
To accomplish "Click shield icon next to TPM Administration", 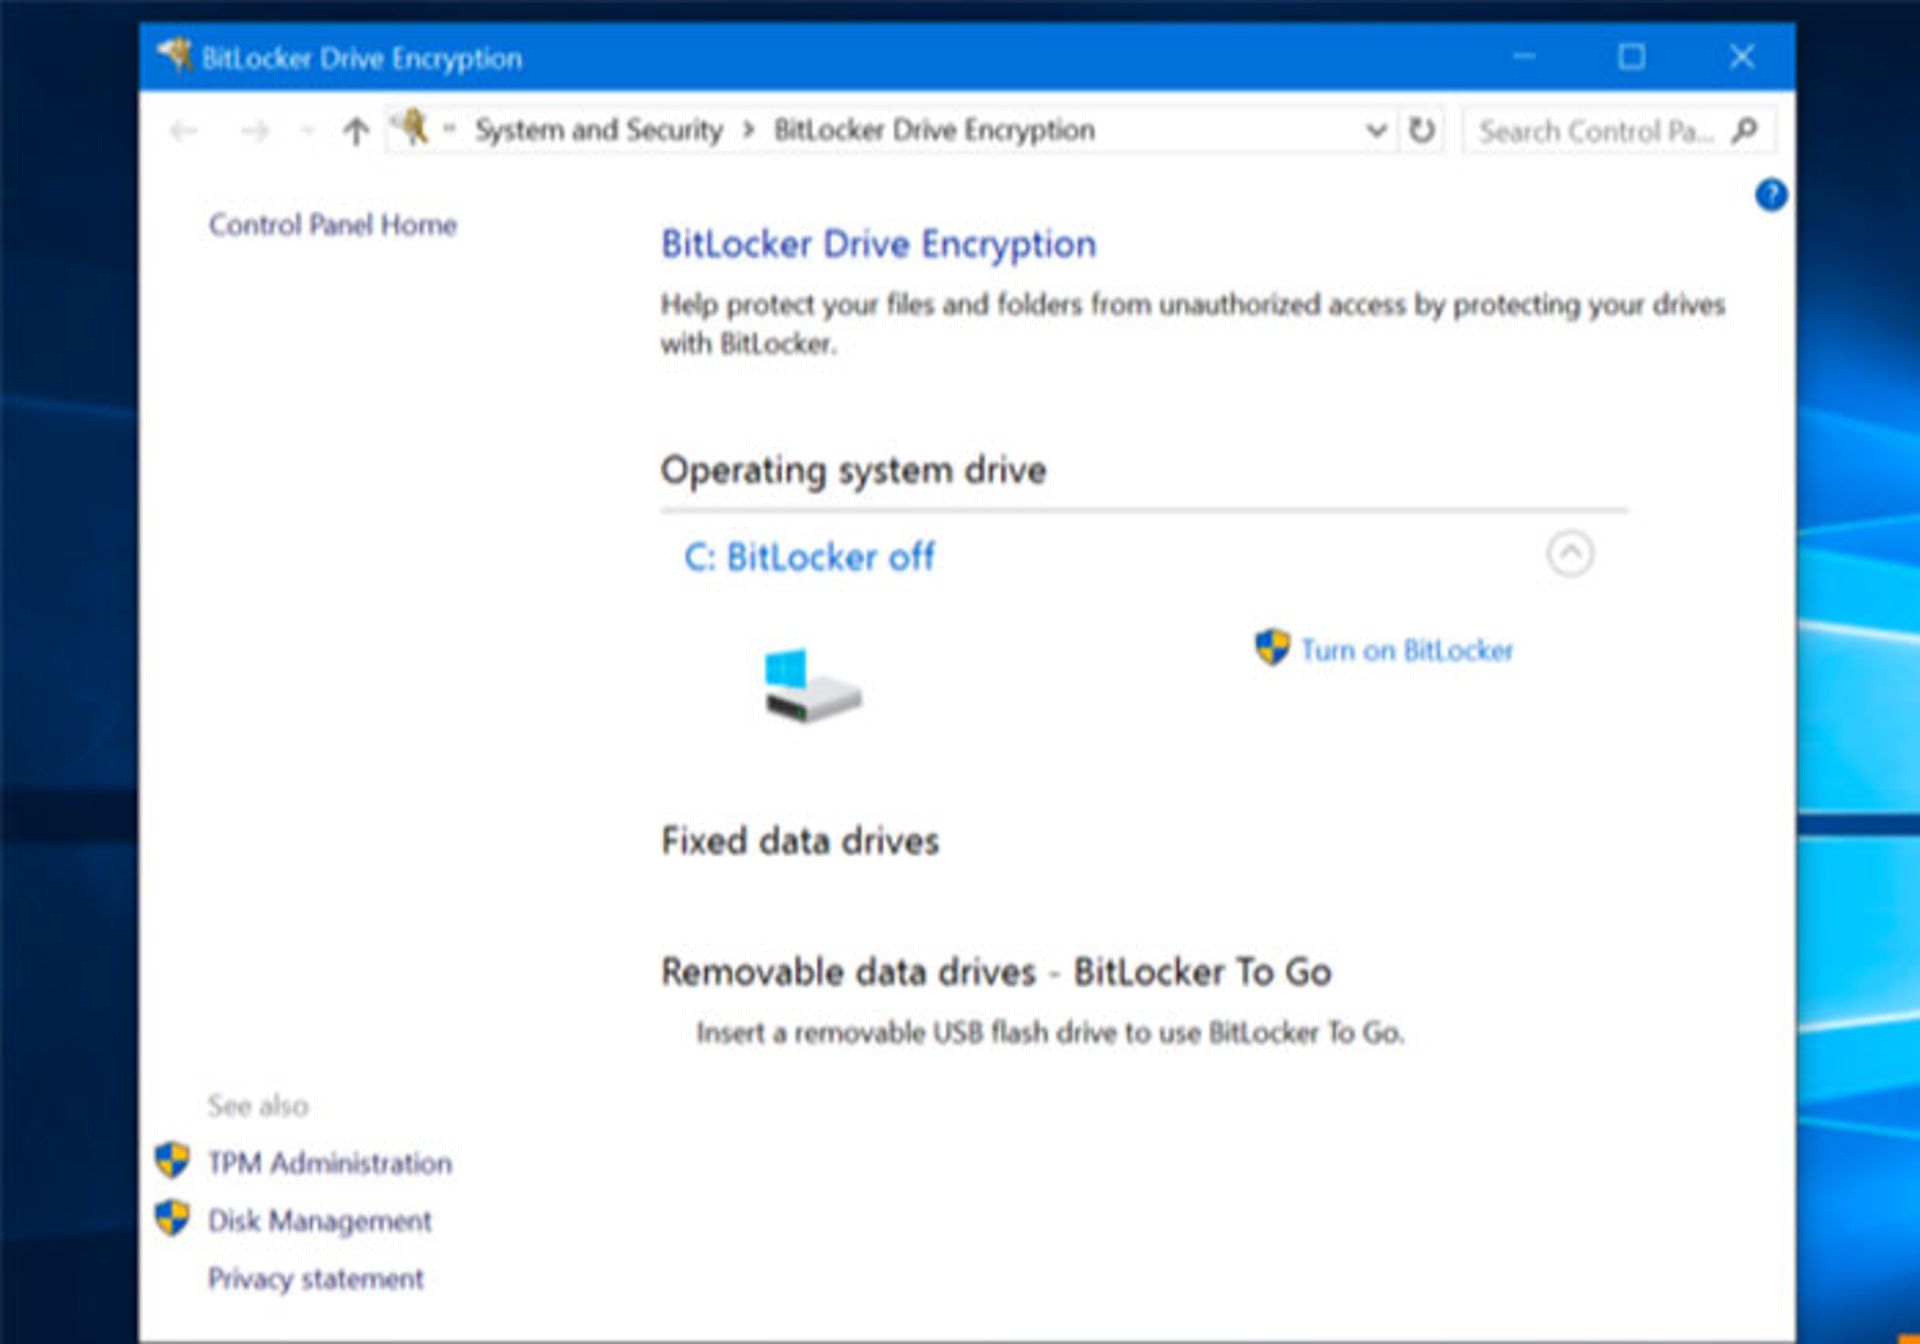I will 172,1160.
